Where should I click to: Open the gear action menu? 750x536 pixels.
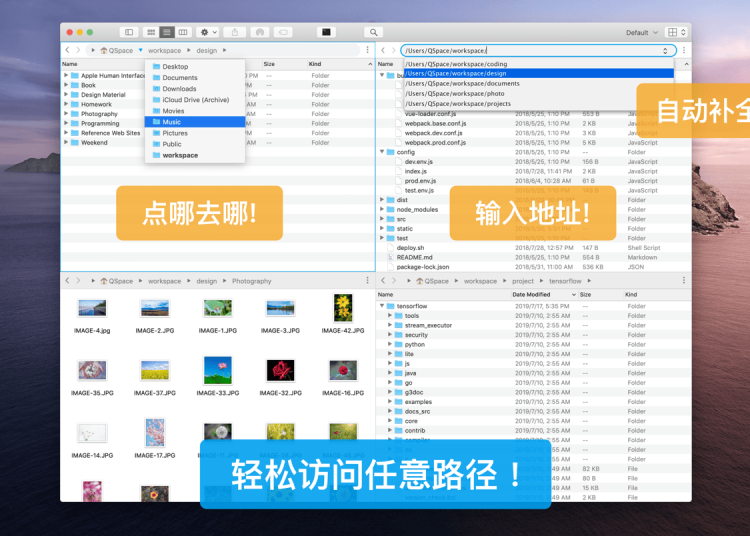click(207, 33)
